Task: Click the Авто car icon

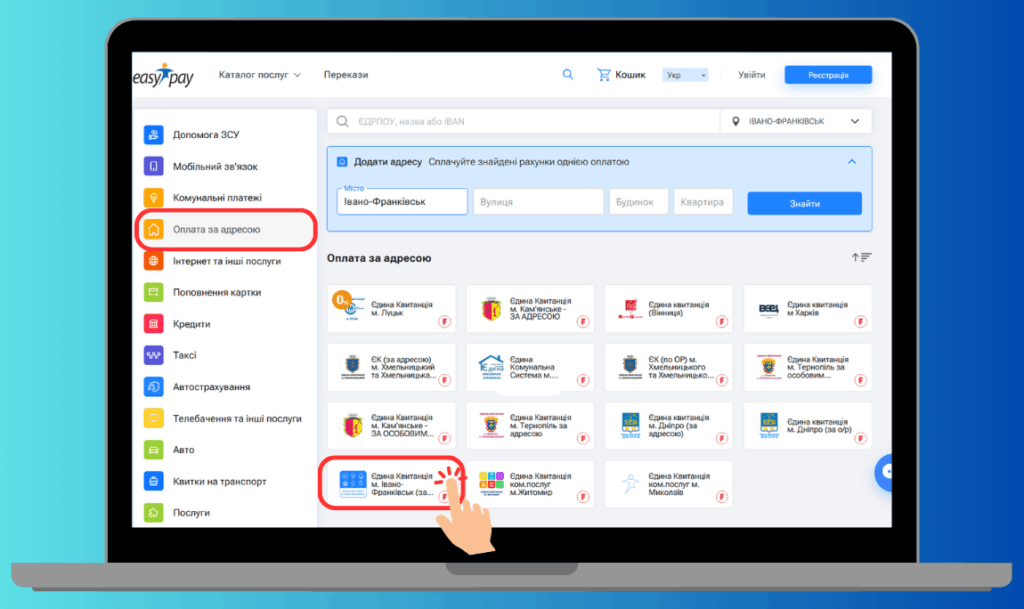Action: pyautogui.click(x=153, y=449)
